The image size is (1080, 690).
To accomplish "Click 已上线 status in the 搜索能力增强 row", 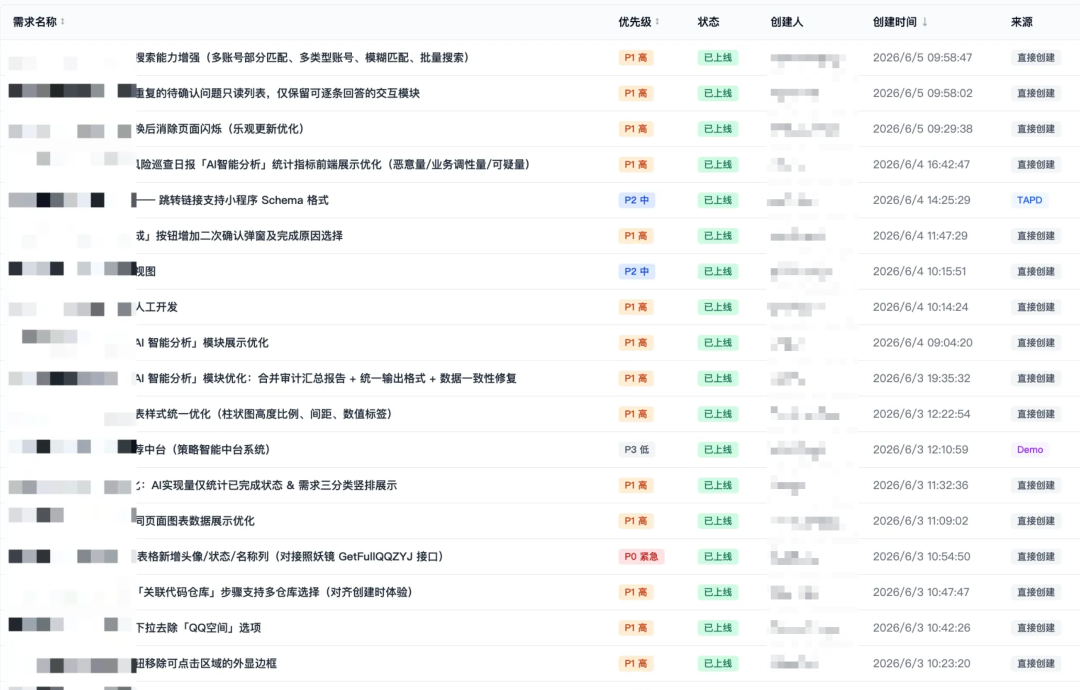I will (718, 58).
